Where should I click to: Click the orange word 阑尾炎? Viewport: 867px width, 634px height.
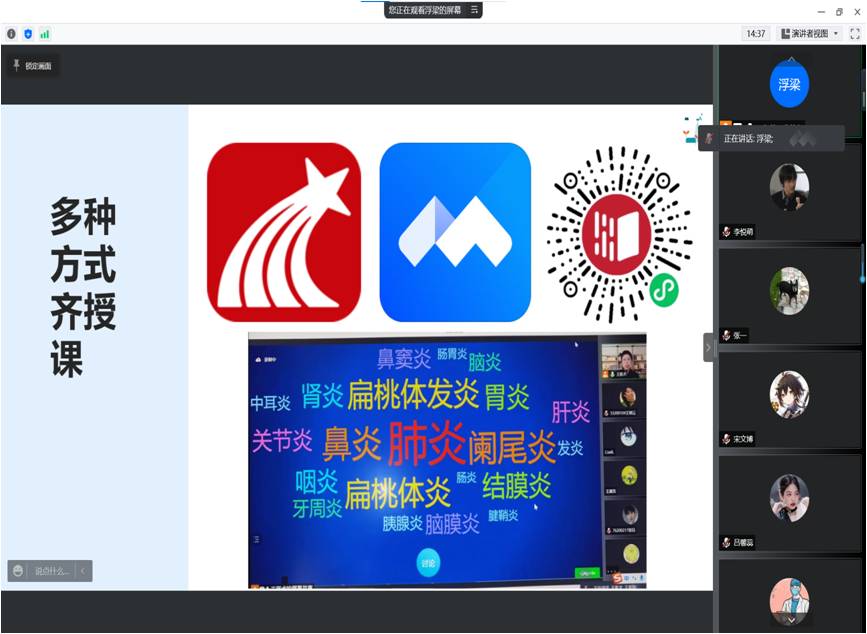(x=511, y=447)
